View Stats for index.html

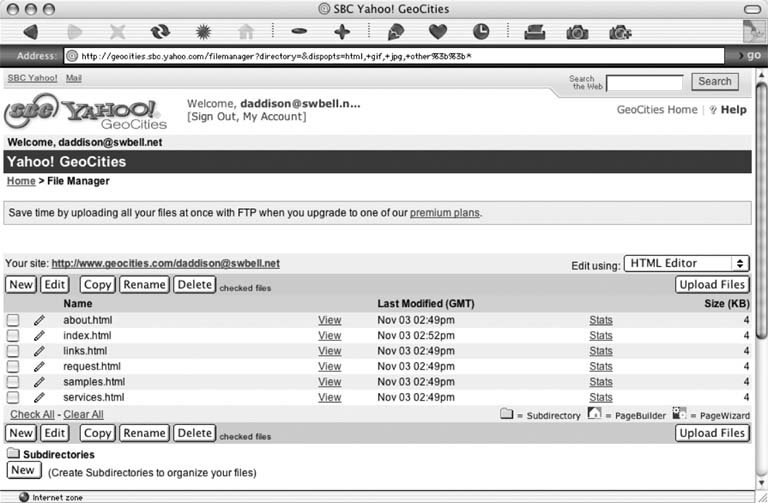601,336
